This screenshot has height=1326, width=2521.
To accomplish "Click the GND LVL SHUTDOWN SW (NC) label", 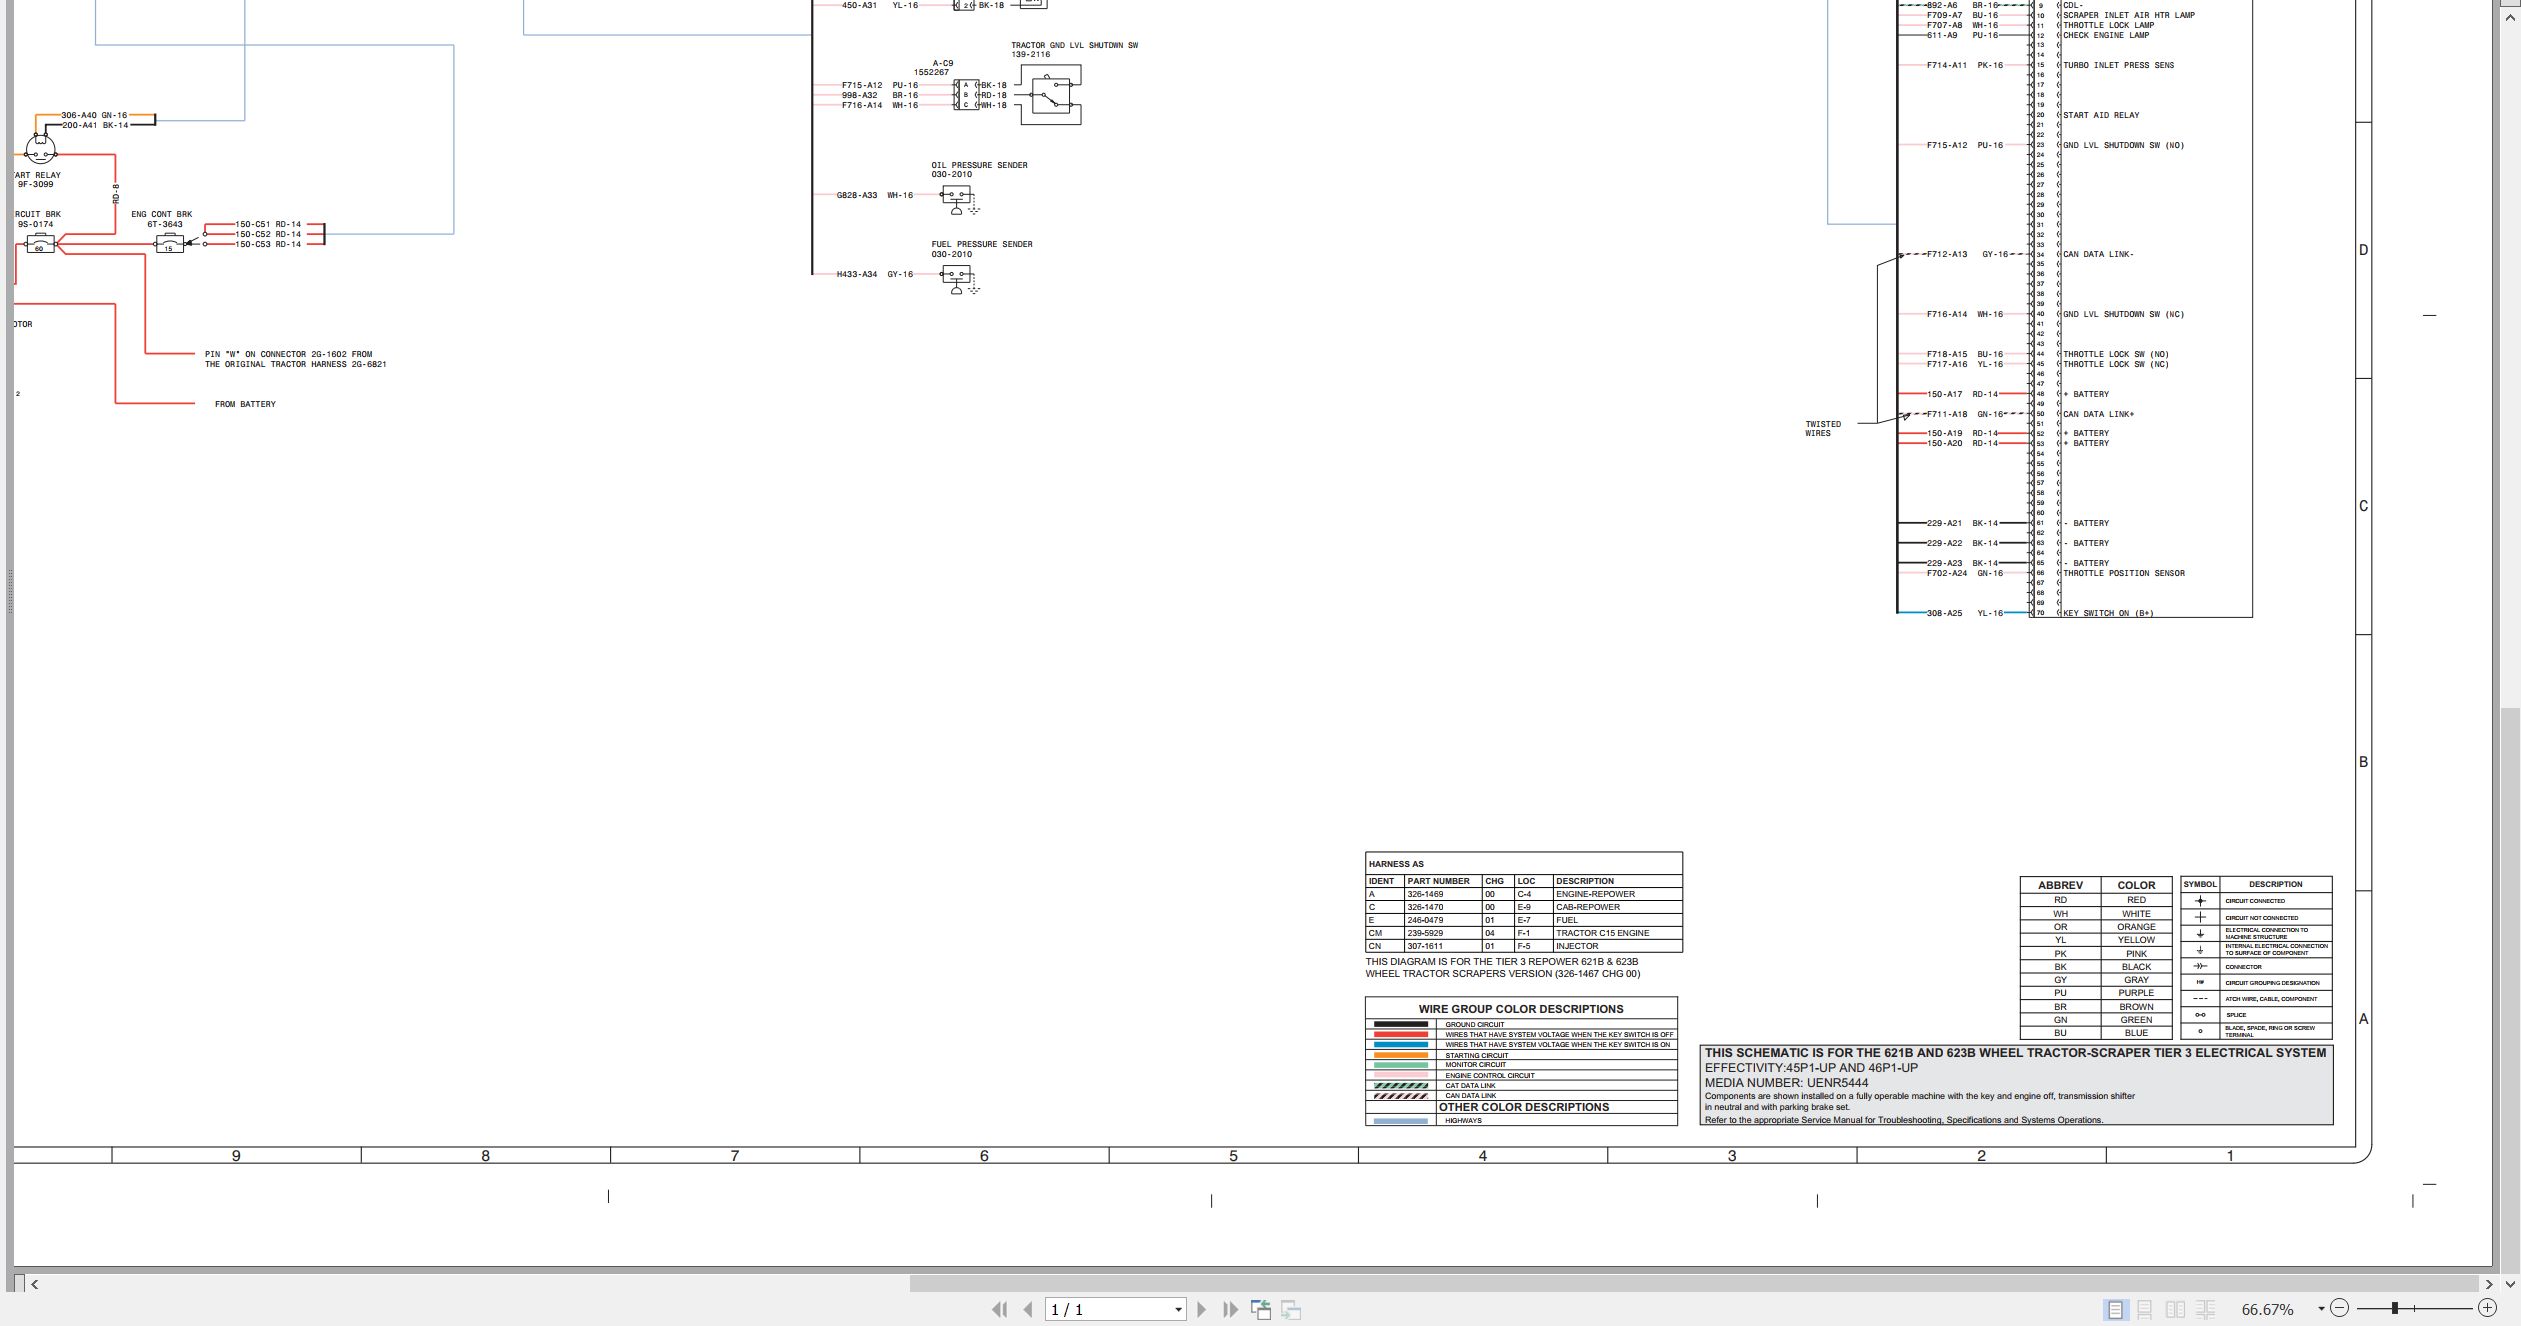I will (2123, 314).
